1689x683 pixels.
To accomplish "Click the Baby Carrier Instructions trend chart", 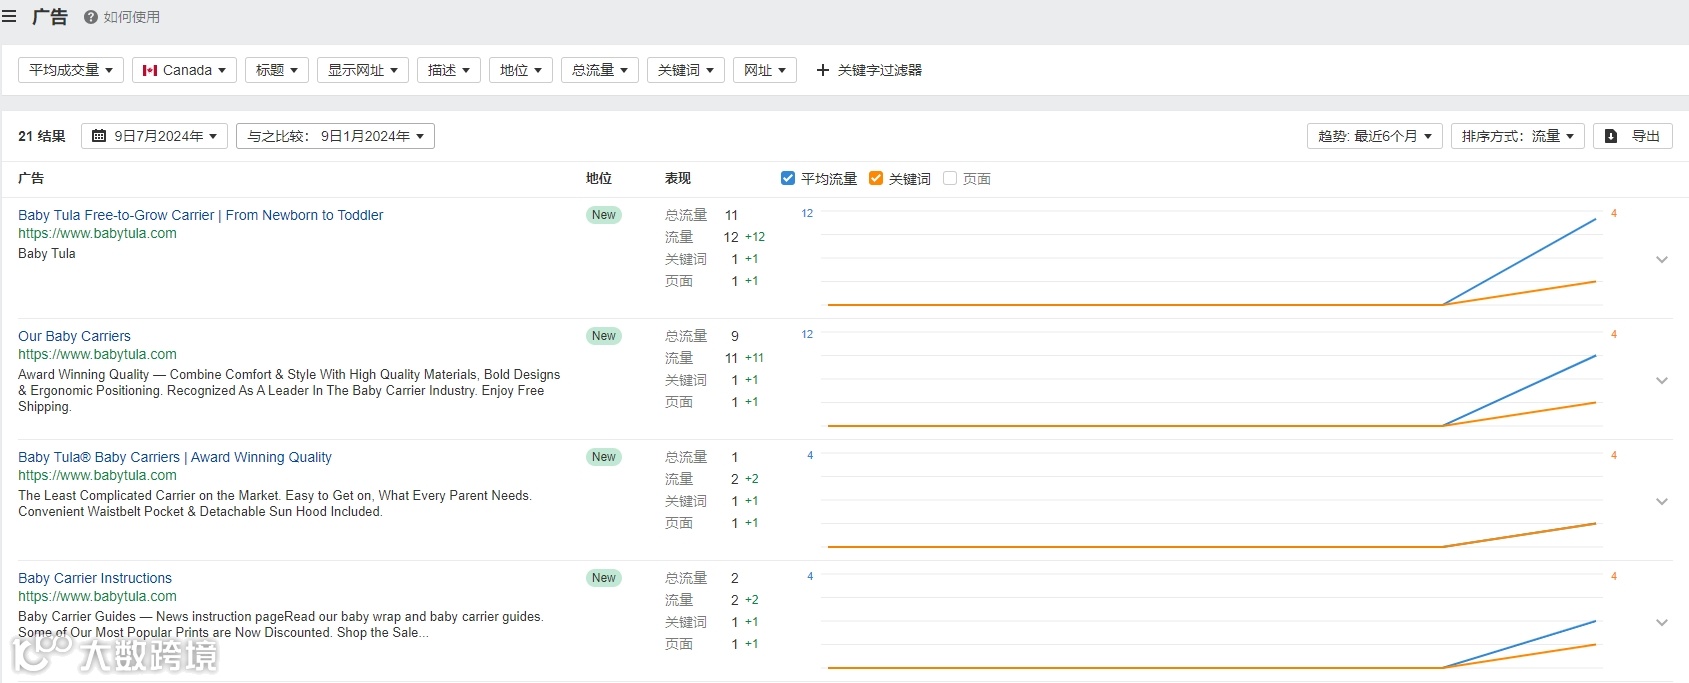I will coord(1210,622).
